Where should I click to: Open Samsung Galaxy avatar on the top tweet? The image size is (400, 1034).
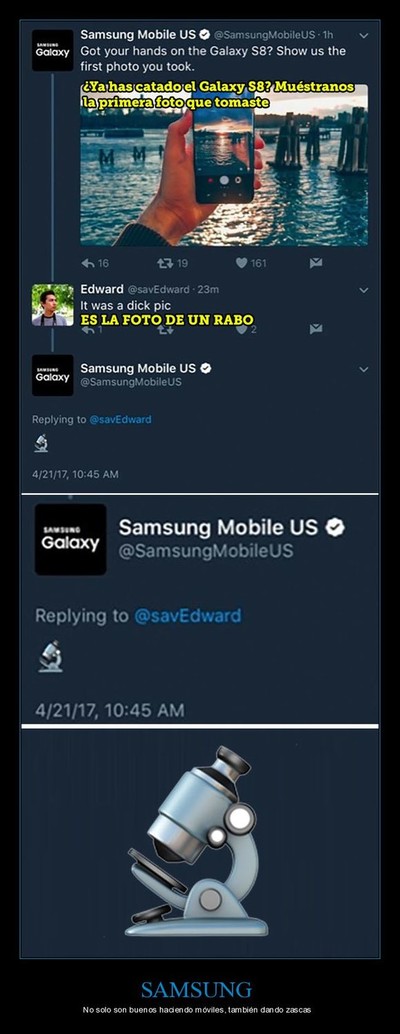click(x=53, y=51)
